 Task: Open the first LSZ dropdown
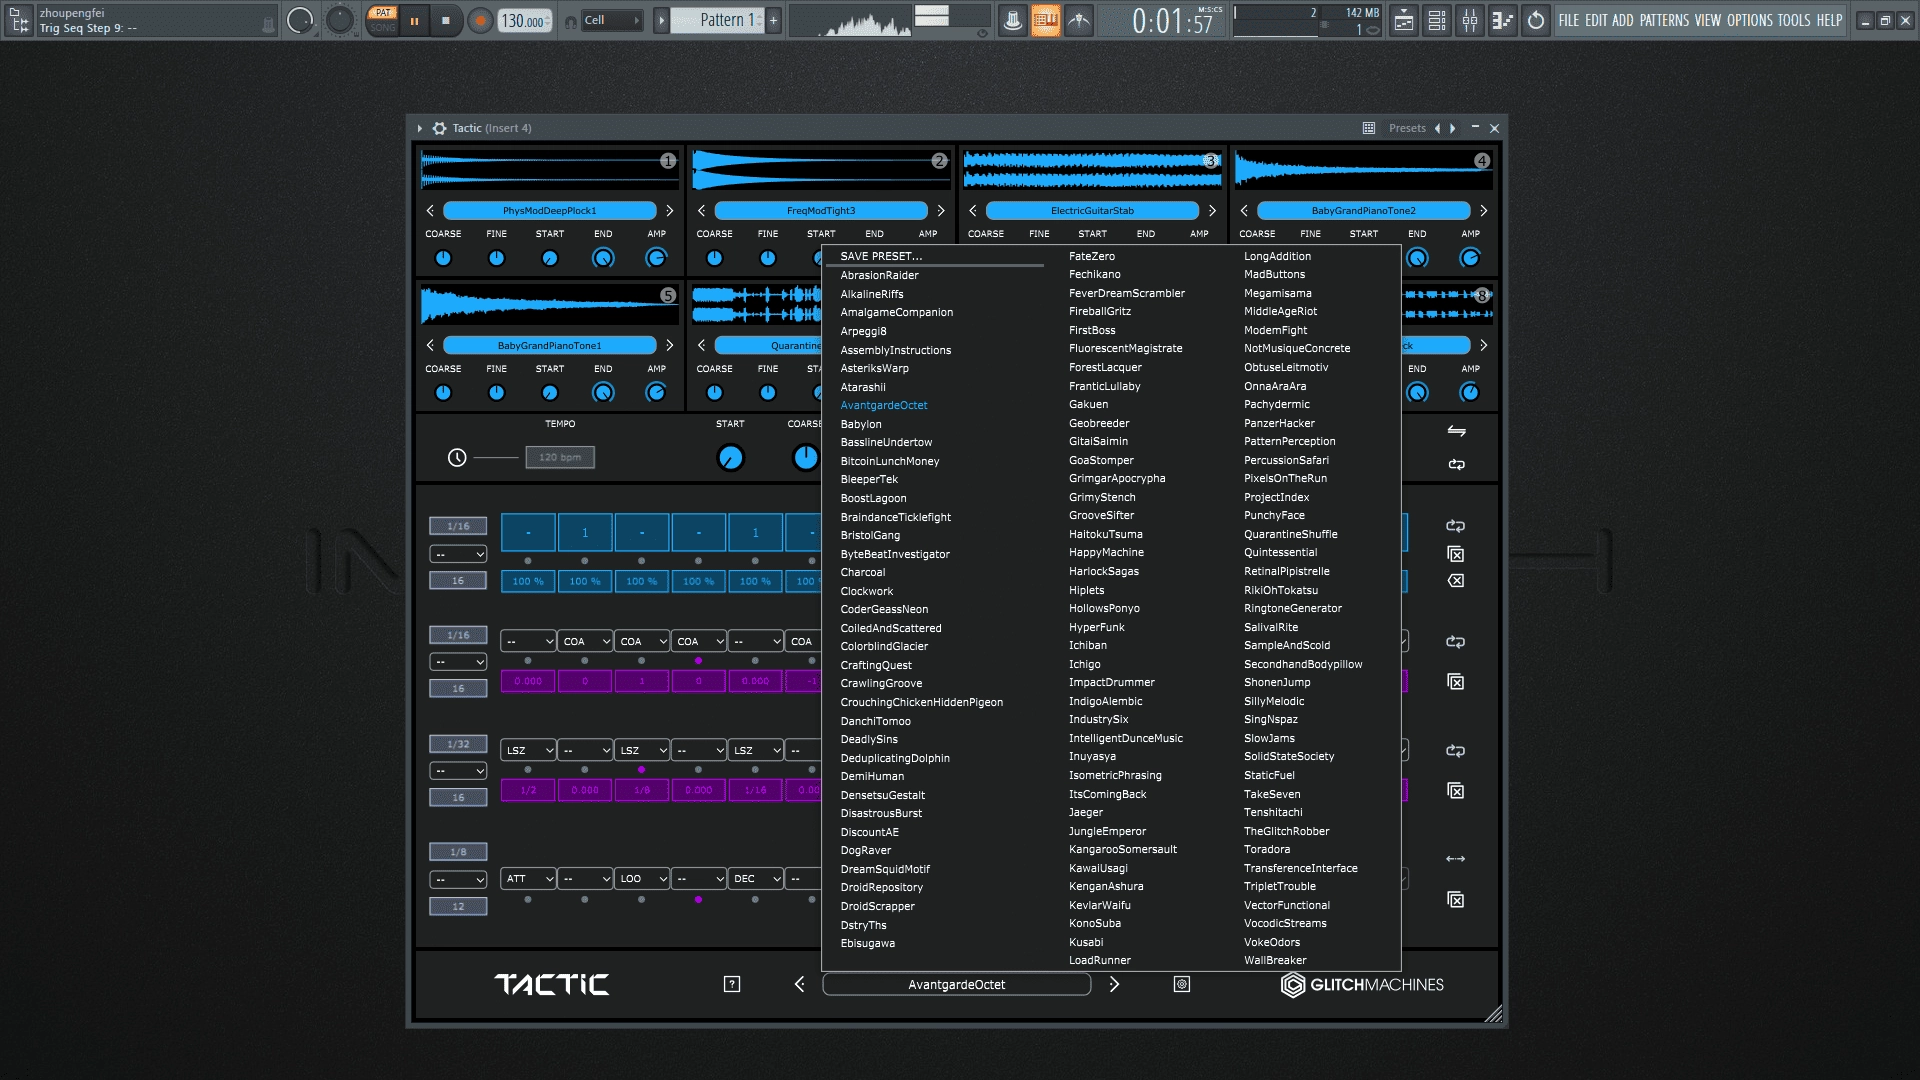click(x=528, y=750)
